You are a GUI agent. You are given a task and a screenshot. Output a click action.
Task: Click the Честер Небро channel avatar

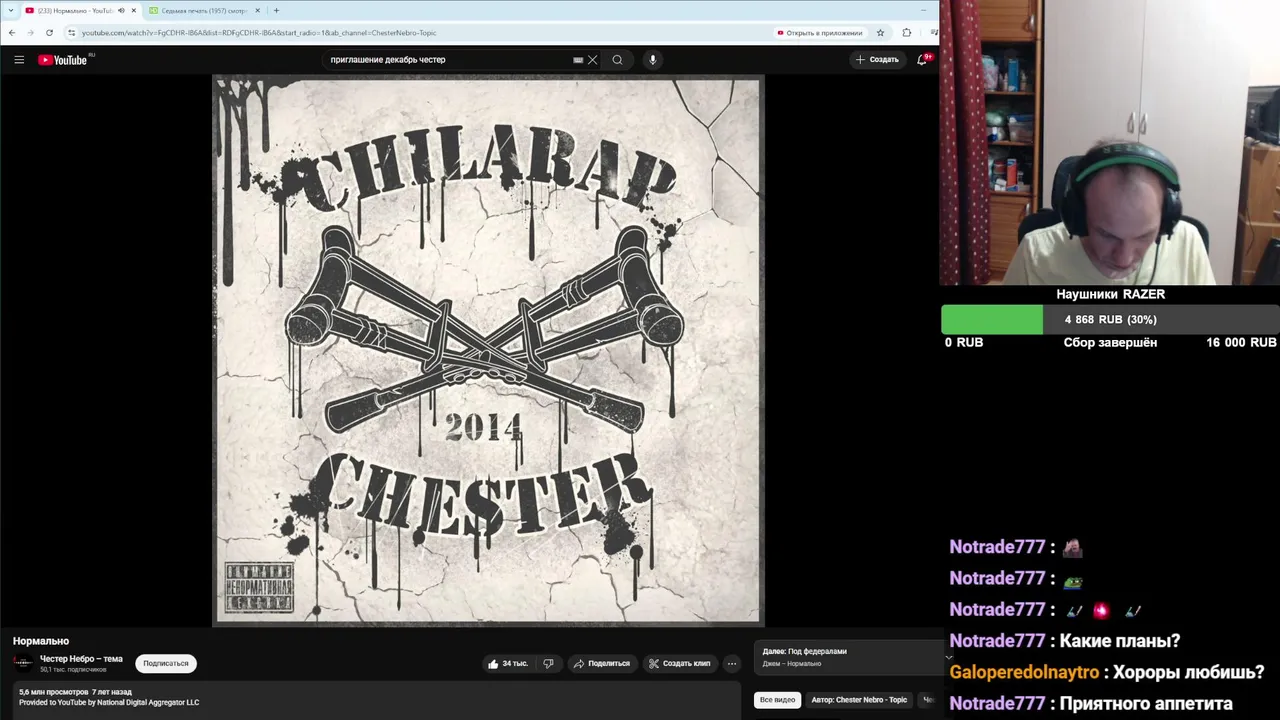[23, 663]
